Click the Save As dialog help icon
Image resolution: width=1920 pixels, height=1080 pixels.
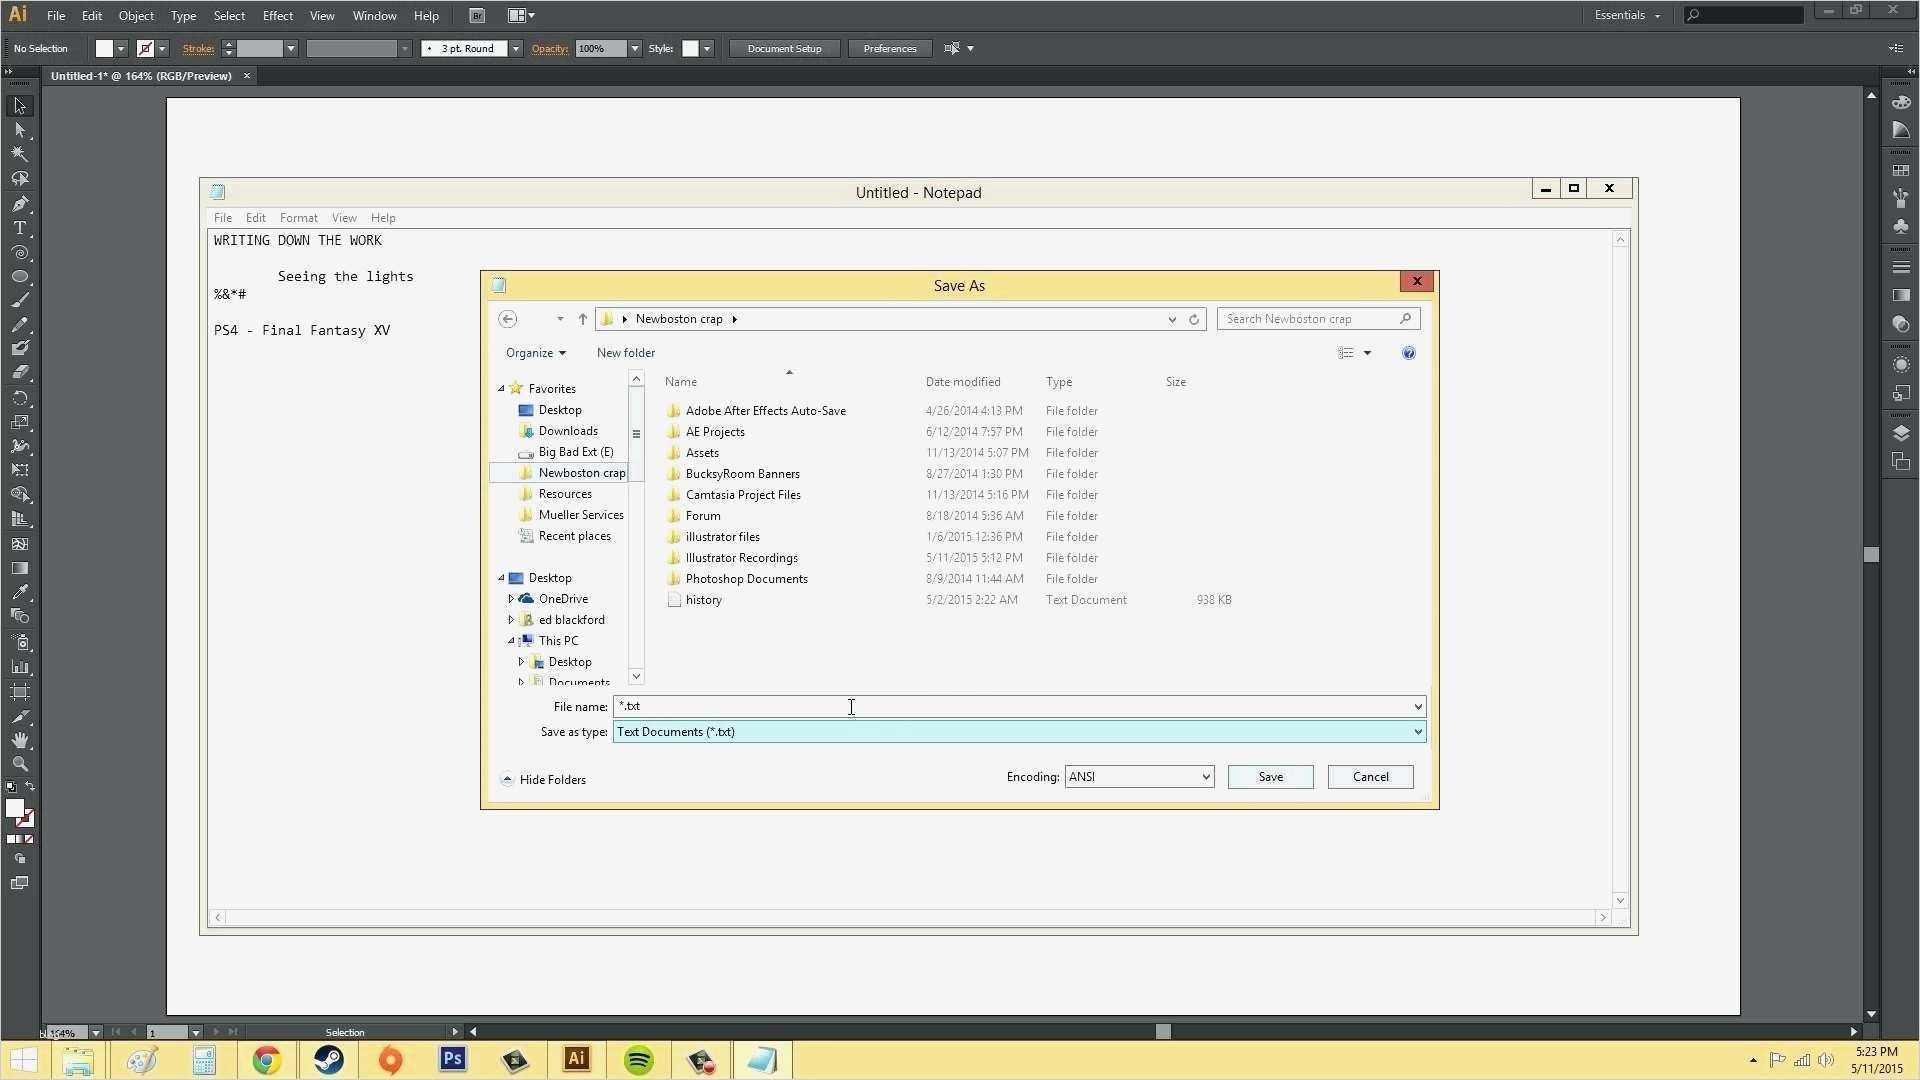1408,353
